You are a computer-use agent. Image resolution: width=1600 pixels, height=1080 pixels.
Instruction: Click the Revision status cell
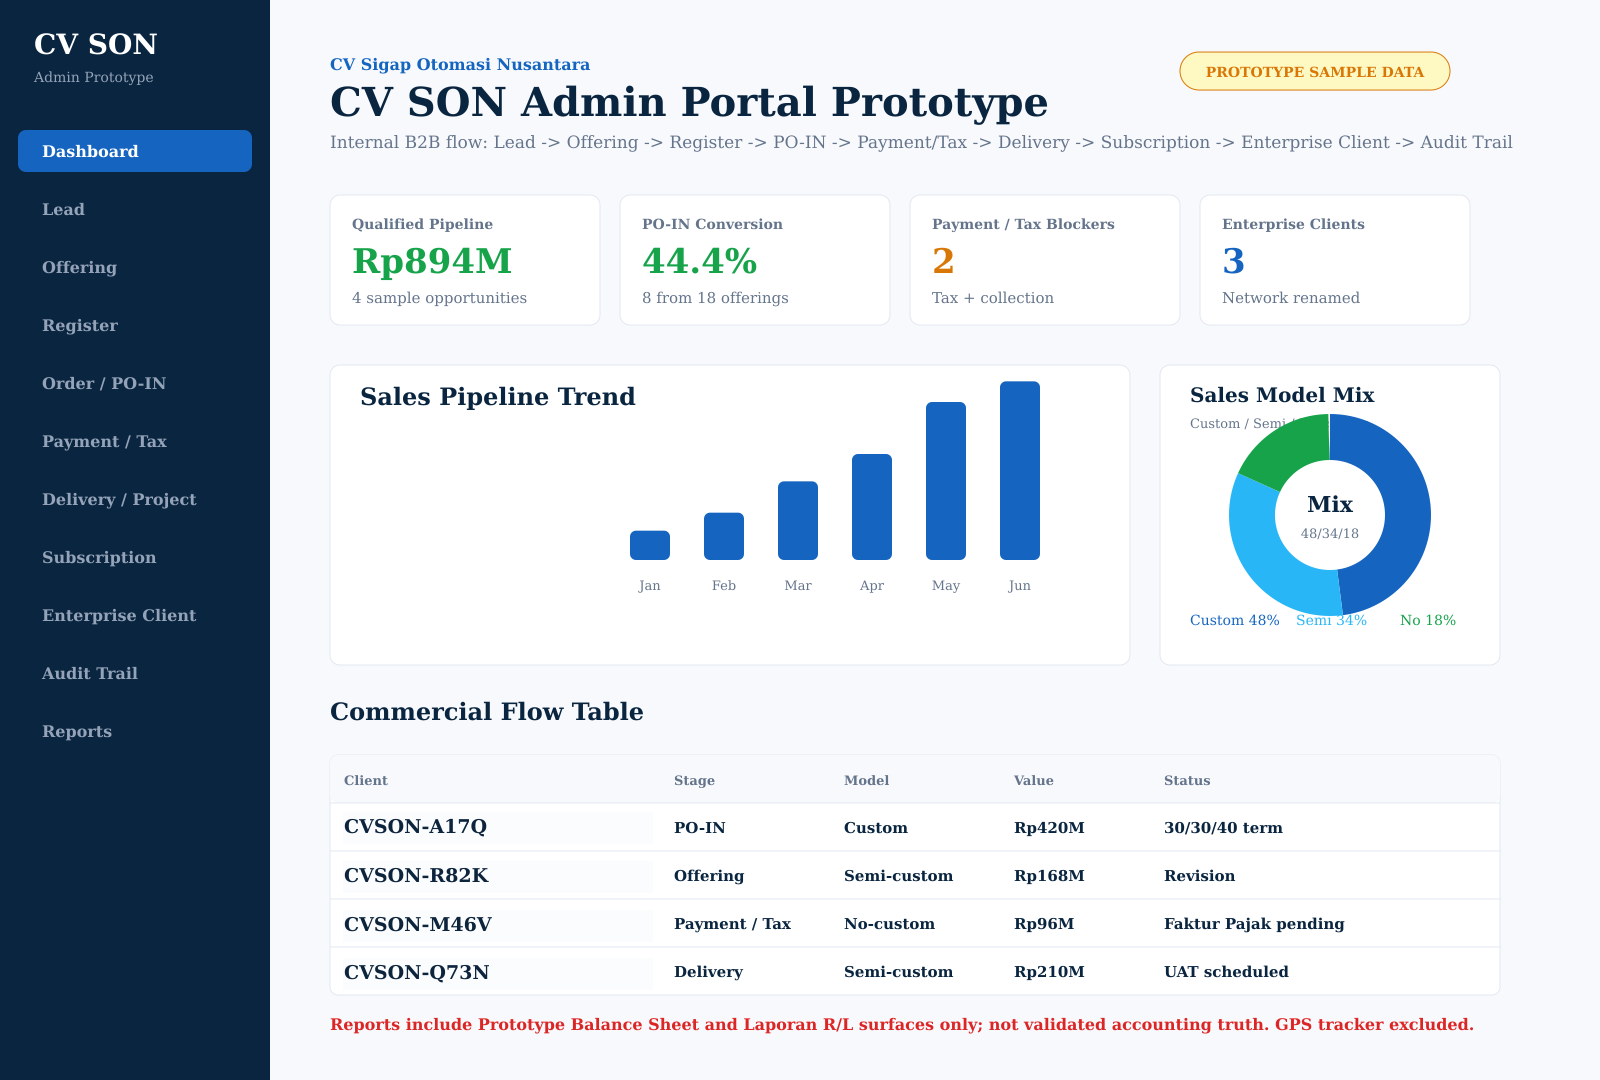pyautogui.click(x=1199, y=876)
